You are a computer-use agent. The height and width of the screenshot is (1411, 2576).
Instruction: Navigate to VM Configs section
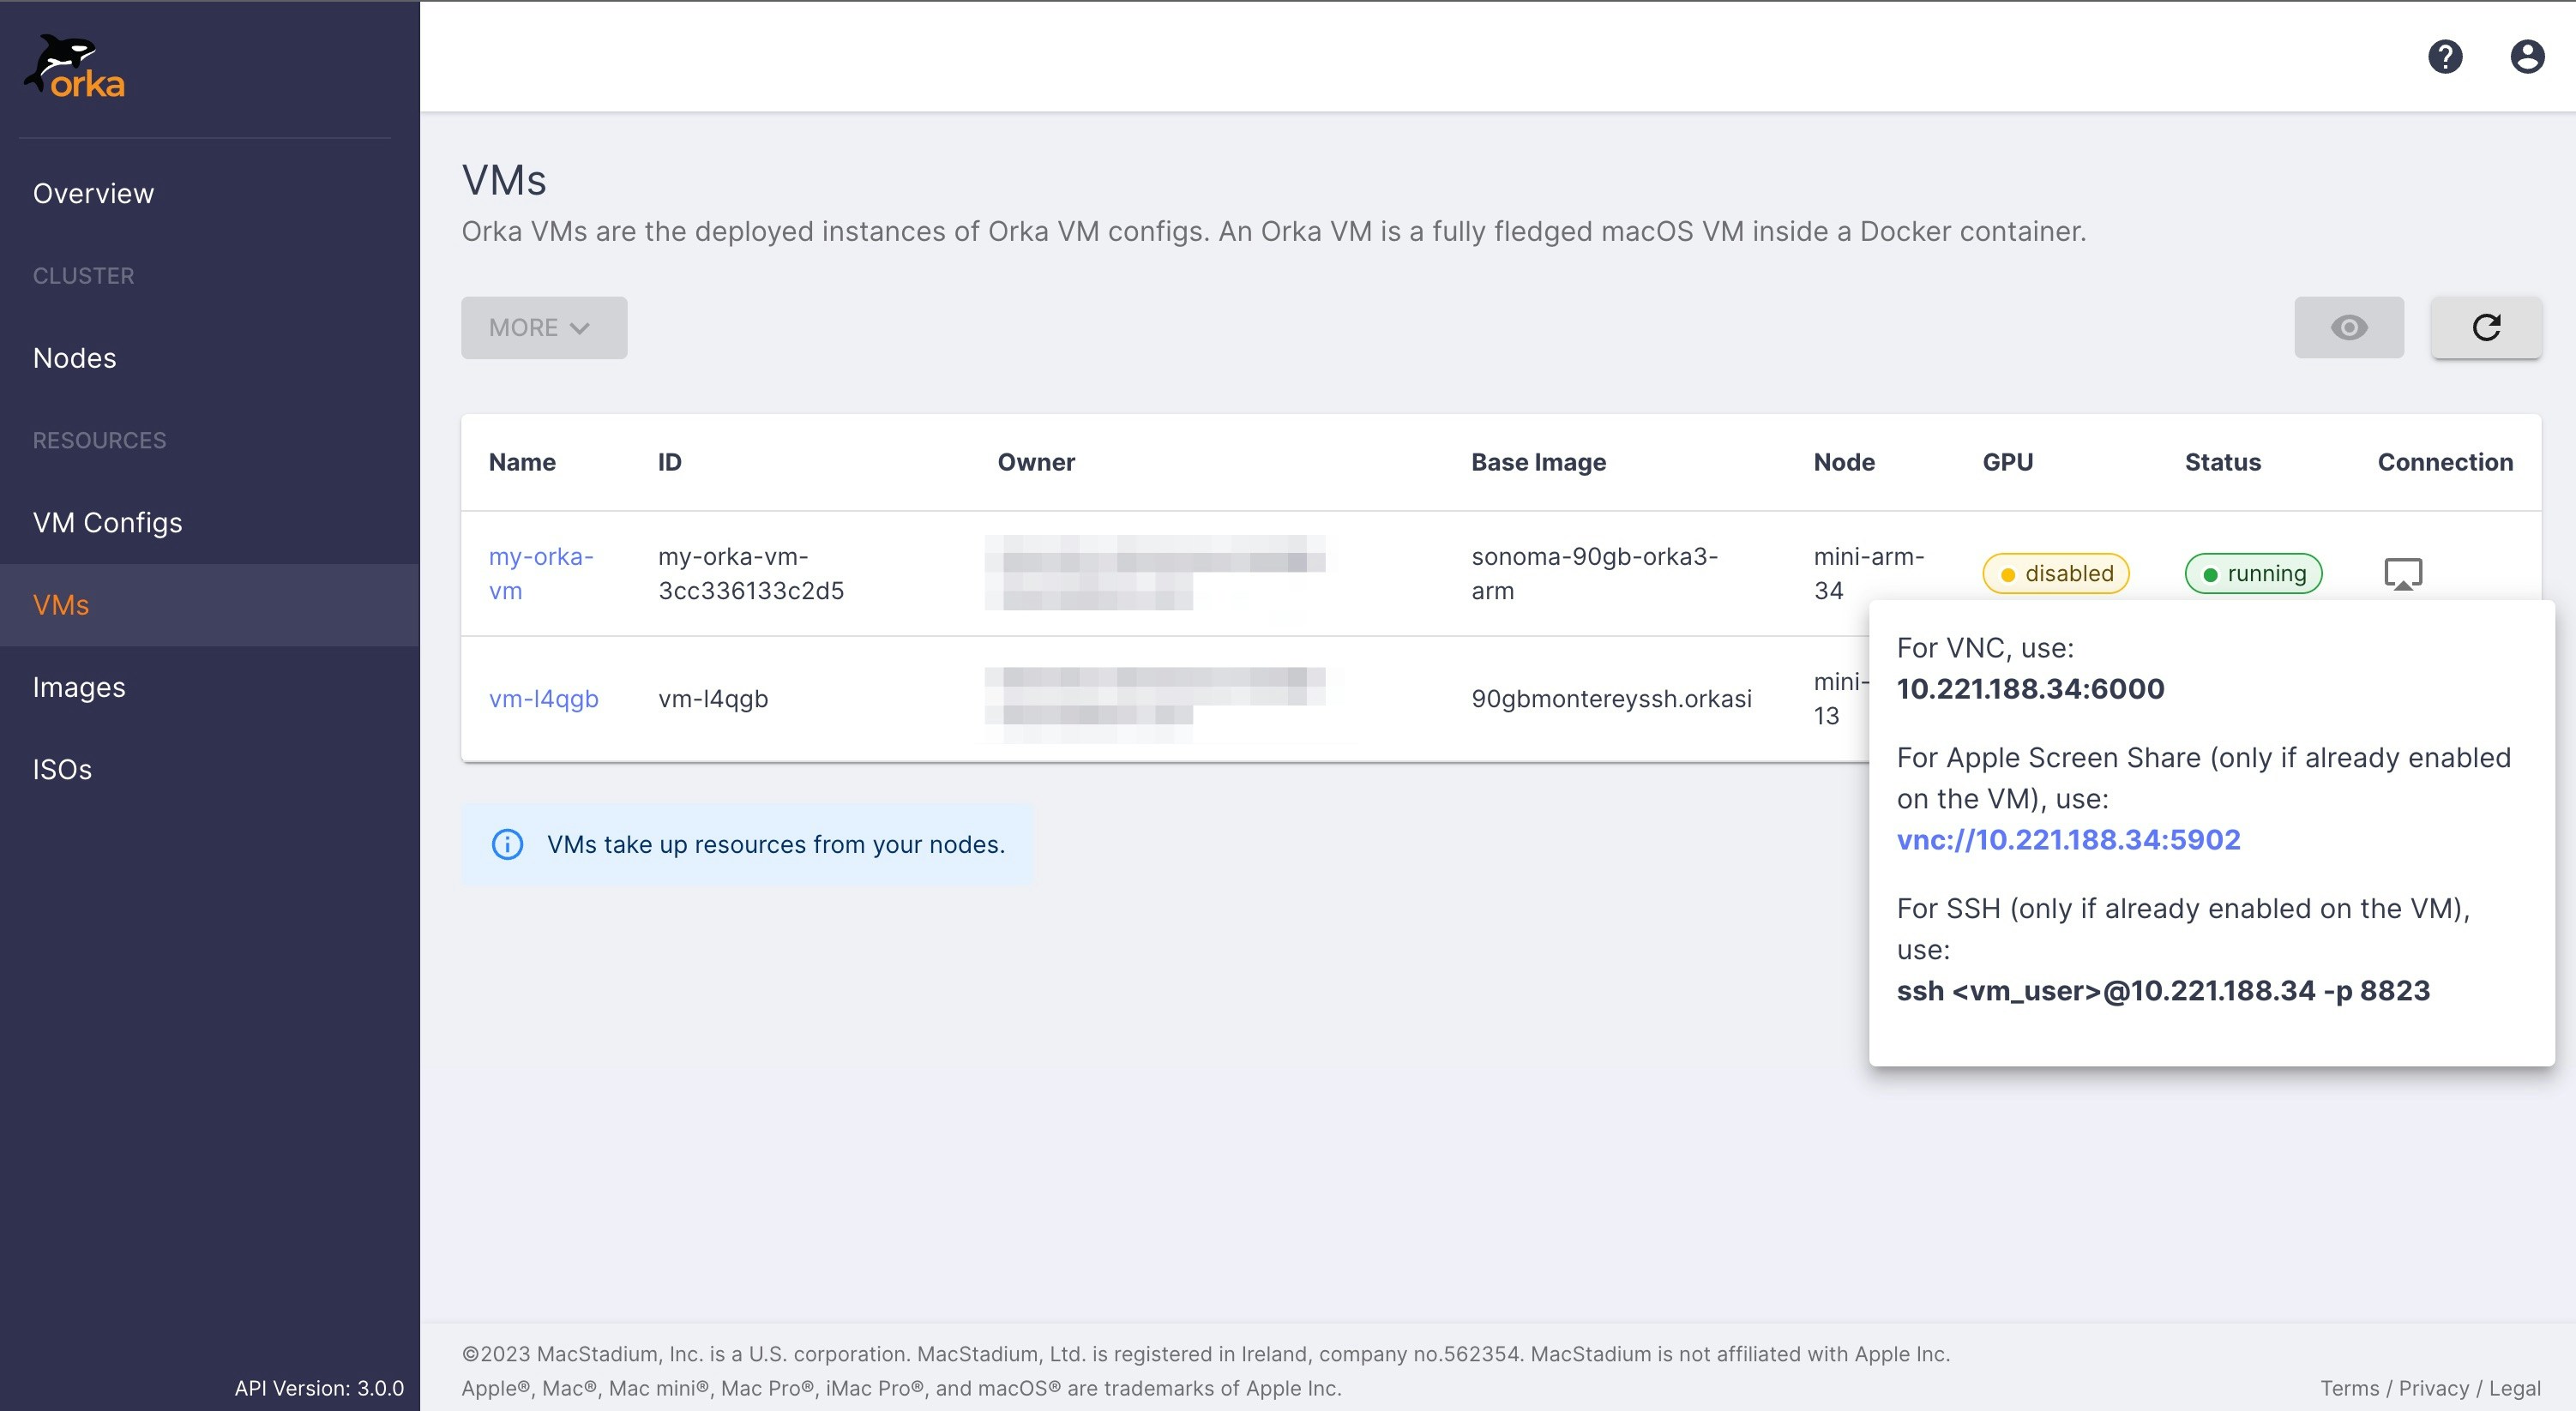click(107, 523)
